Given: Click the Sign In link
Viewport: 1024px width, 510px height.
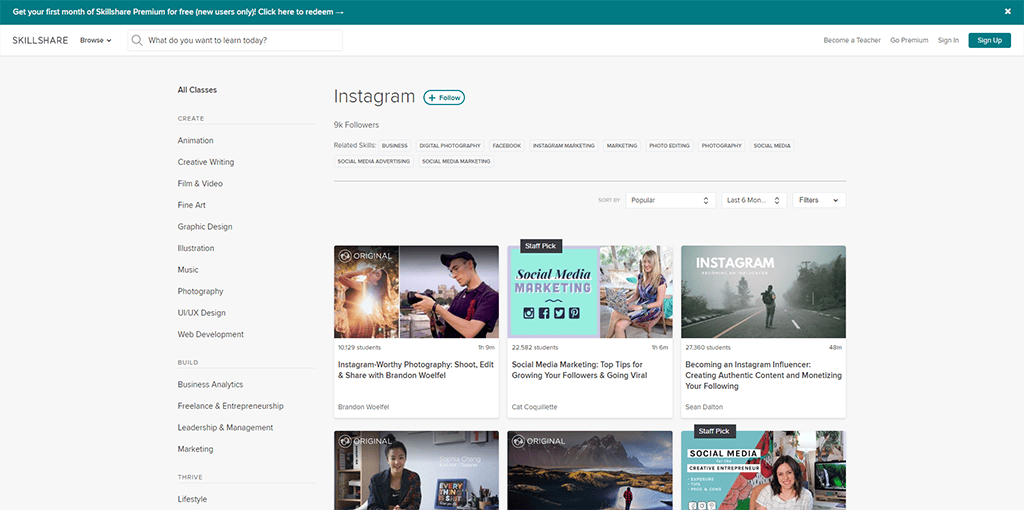Looking at the screenshot, I should coord(948,40).
